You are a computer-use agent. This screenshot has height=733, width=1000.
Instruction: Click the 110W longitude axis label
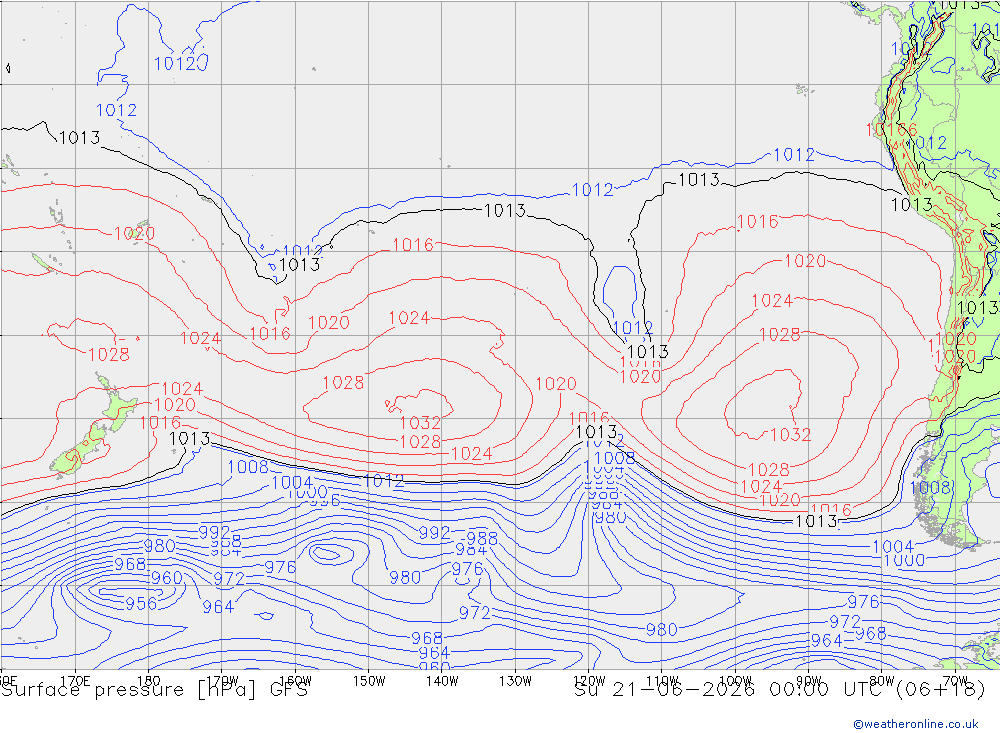pyautogui.click(x=663, y=681)
